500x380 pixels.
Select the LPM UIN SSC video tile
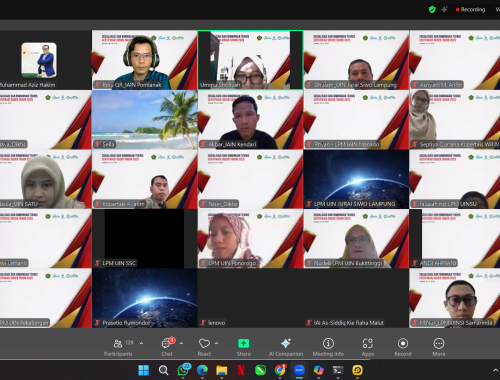click(145, 239)
